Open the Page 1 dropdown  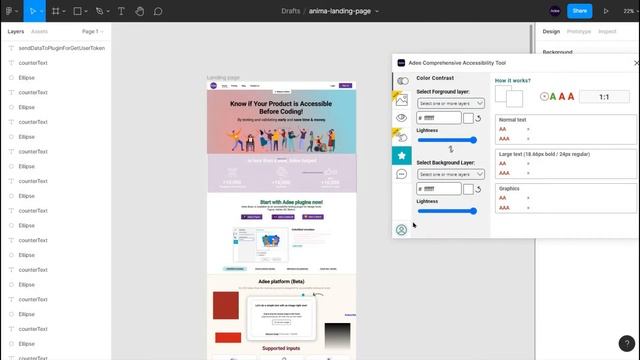tap(93, 31)
